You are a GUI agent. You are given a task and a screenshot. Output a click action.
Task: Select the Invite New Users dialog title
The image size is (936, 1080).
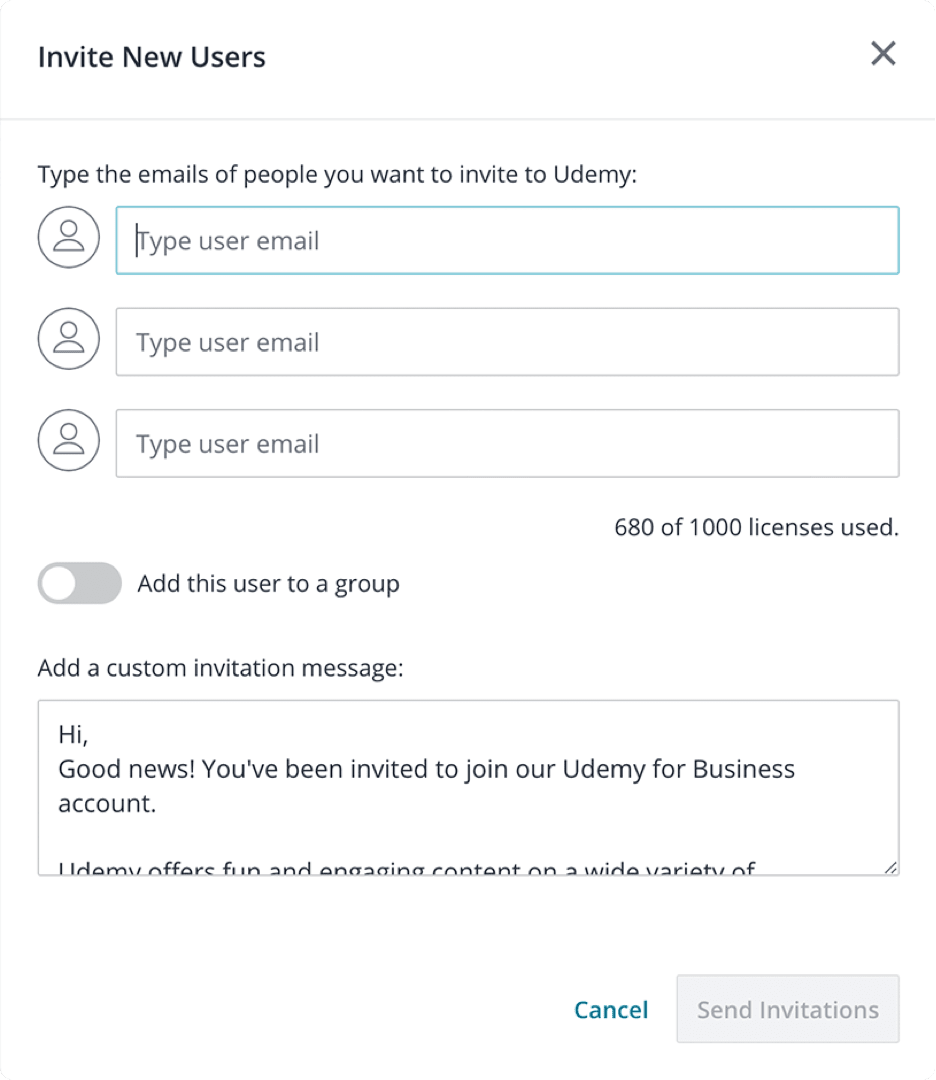[151, 57]
